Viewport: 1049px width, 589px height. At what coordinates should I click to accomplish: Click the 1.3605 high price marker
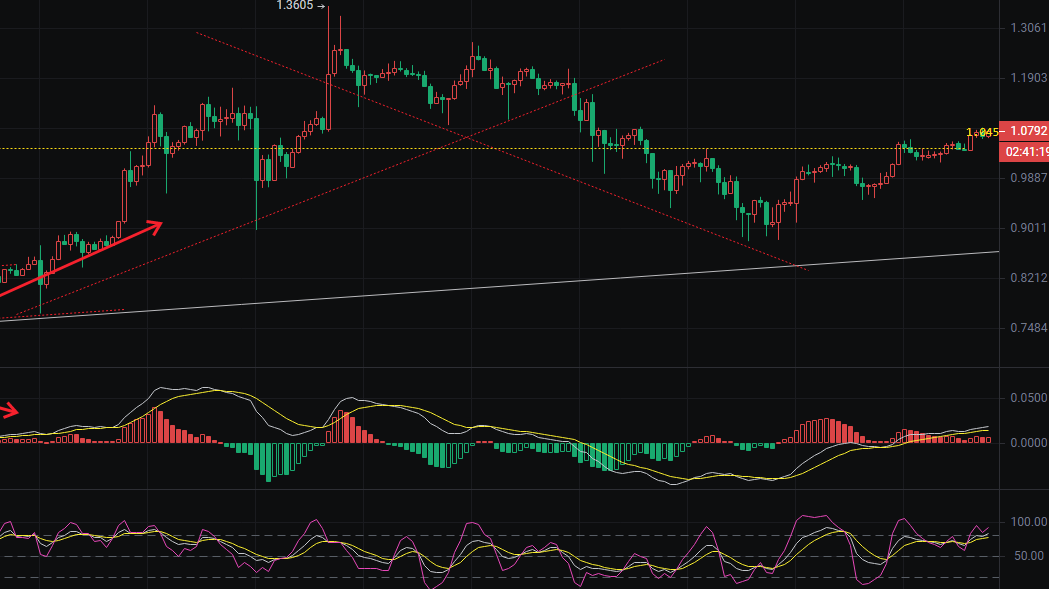coord(300,6)
